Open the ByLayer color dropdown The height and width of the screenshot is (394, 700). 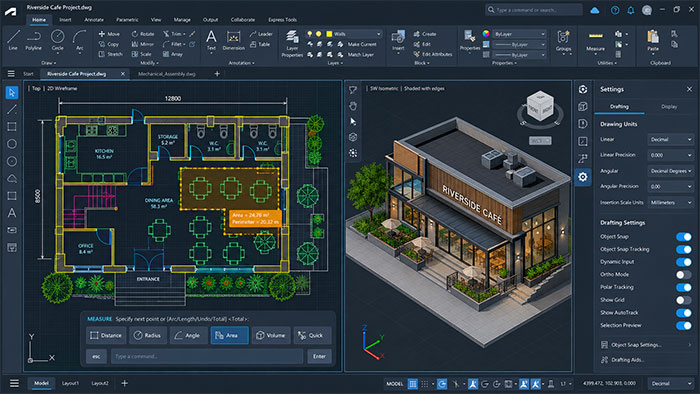click(519, 34)
